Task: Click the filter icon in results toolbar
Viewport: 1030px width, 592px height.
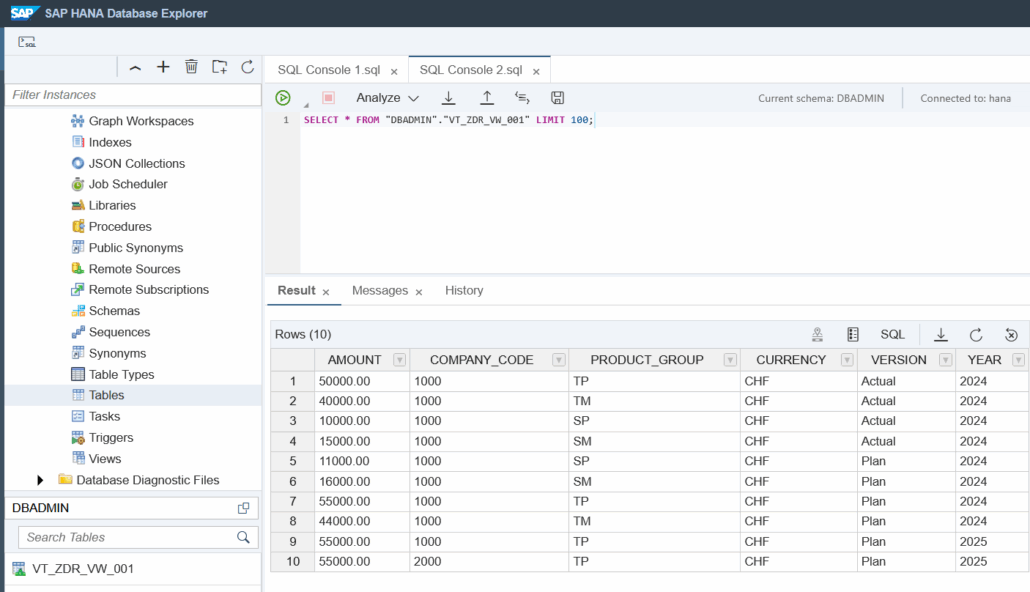Action: point(817,334)
